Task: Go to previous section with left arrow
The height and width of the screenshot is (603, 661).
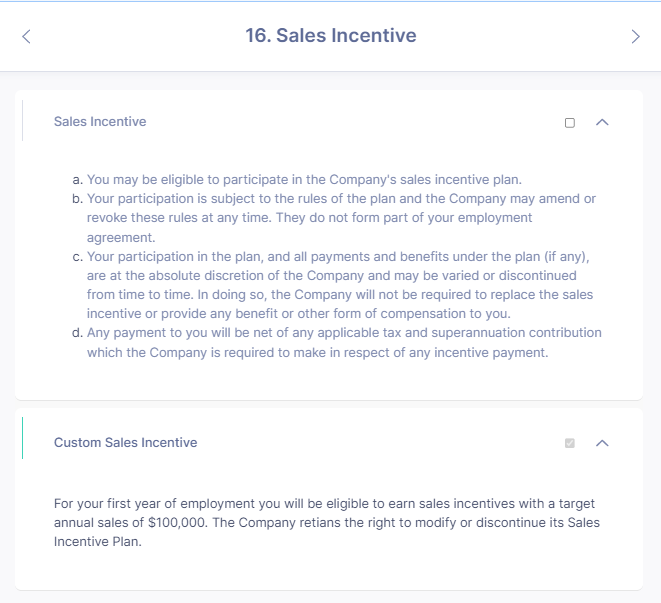Action: pos(26,36)
